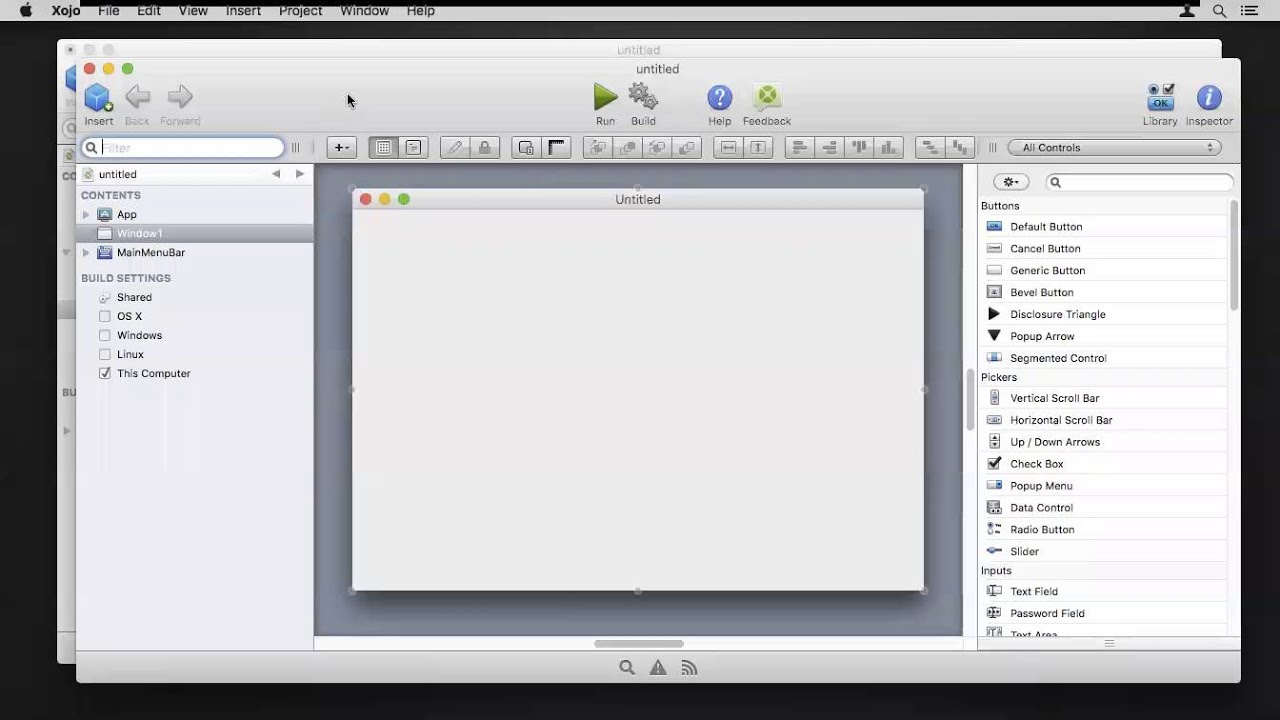The width and height of the screenshot is (1280, 720).
Task: Click the library vertical scrollbar
Action: coord(1234,255)
